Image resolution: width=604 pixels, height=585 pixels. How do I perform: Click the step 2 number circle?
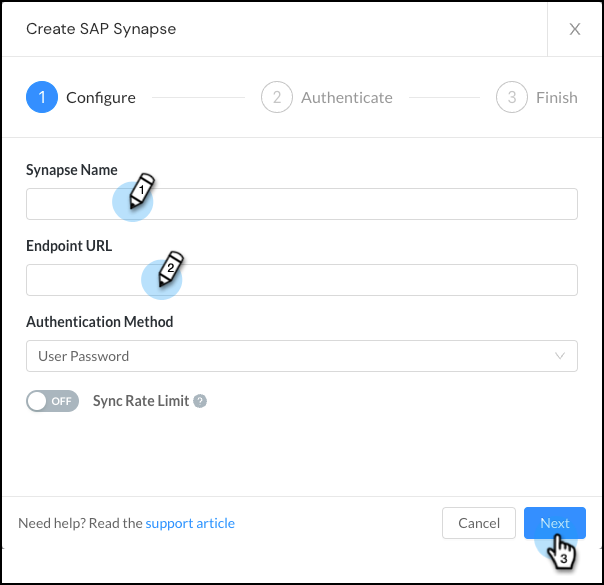click(277, 97)
